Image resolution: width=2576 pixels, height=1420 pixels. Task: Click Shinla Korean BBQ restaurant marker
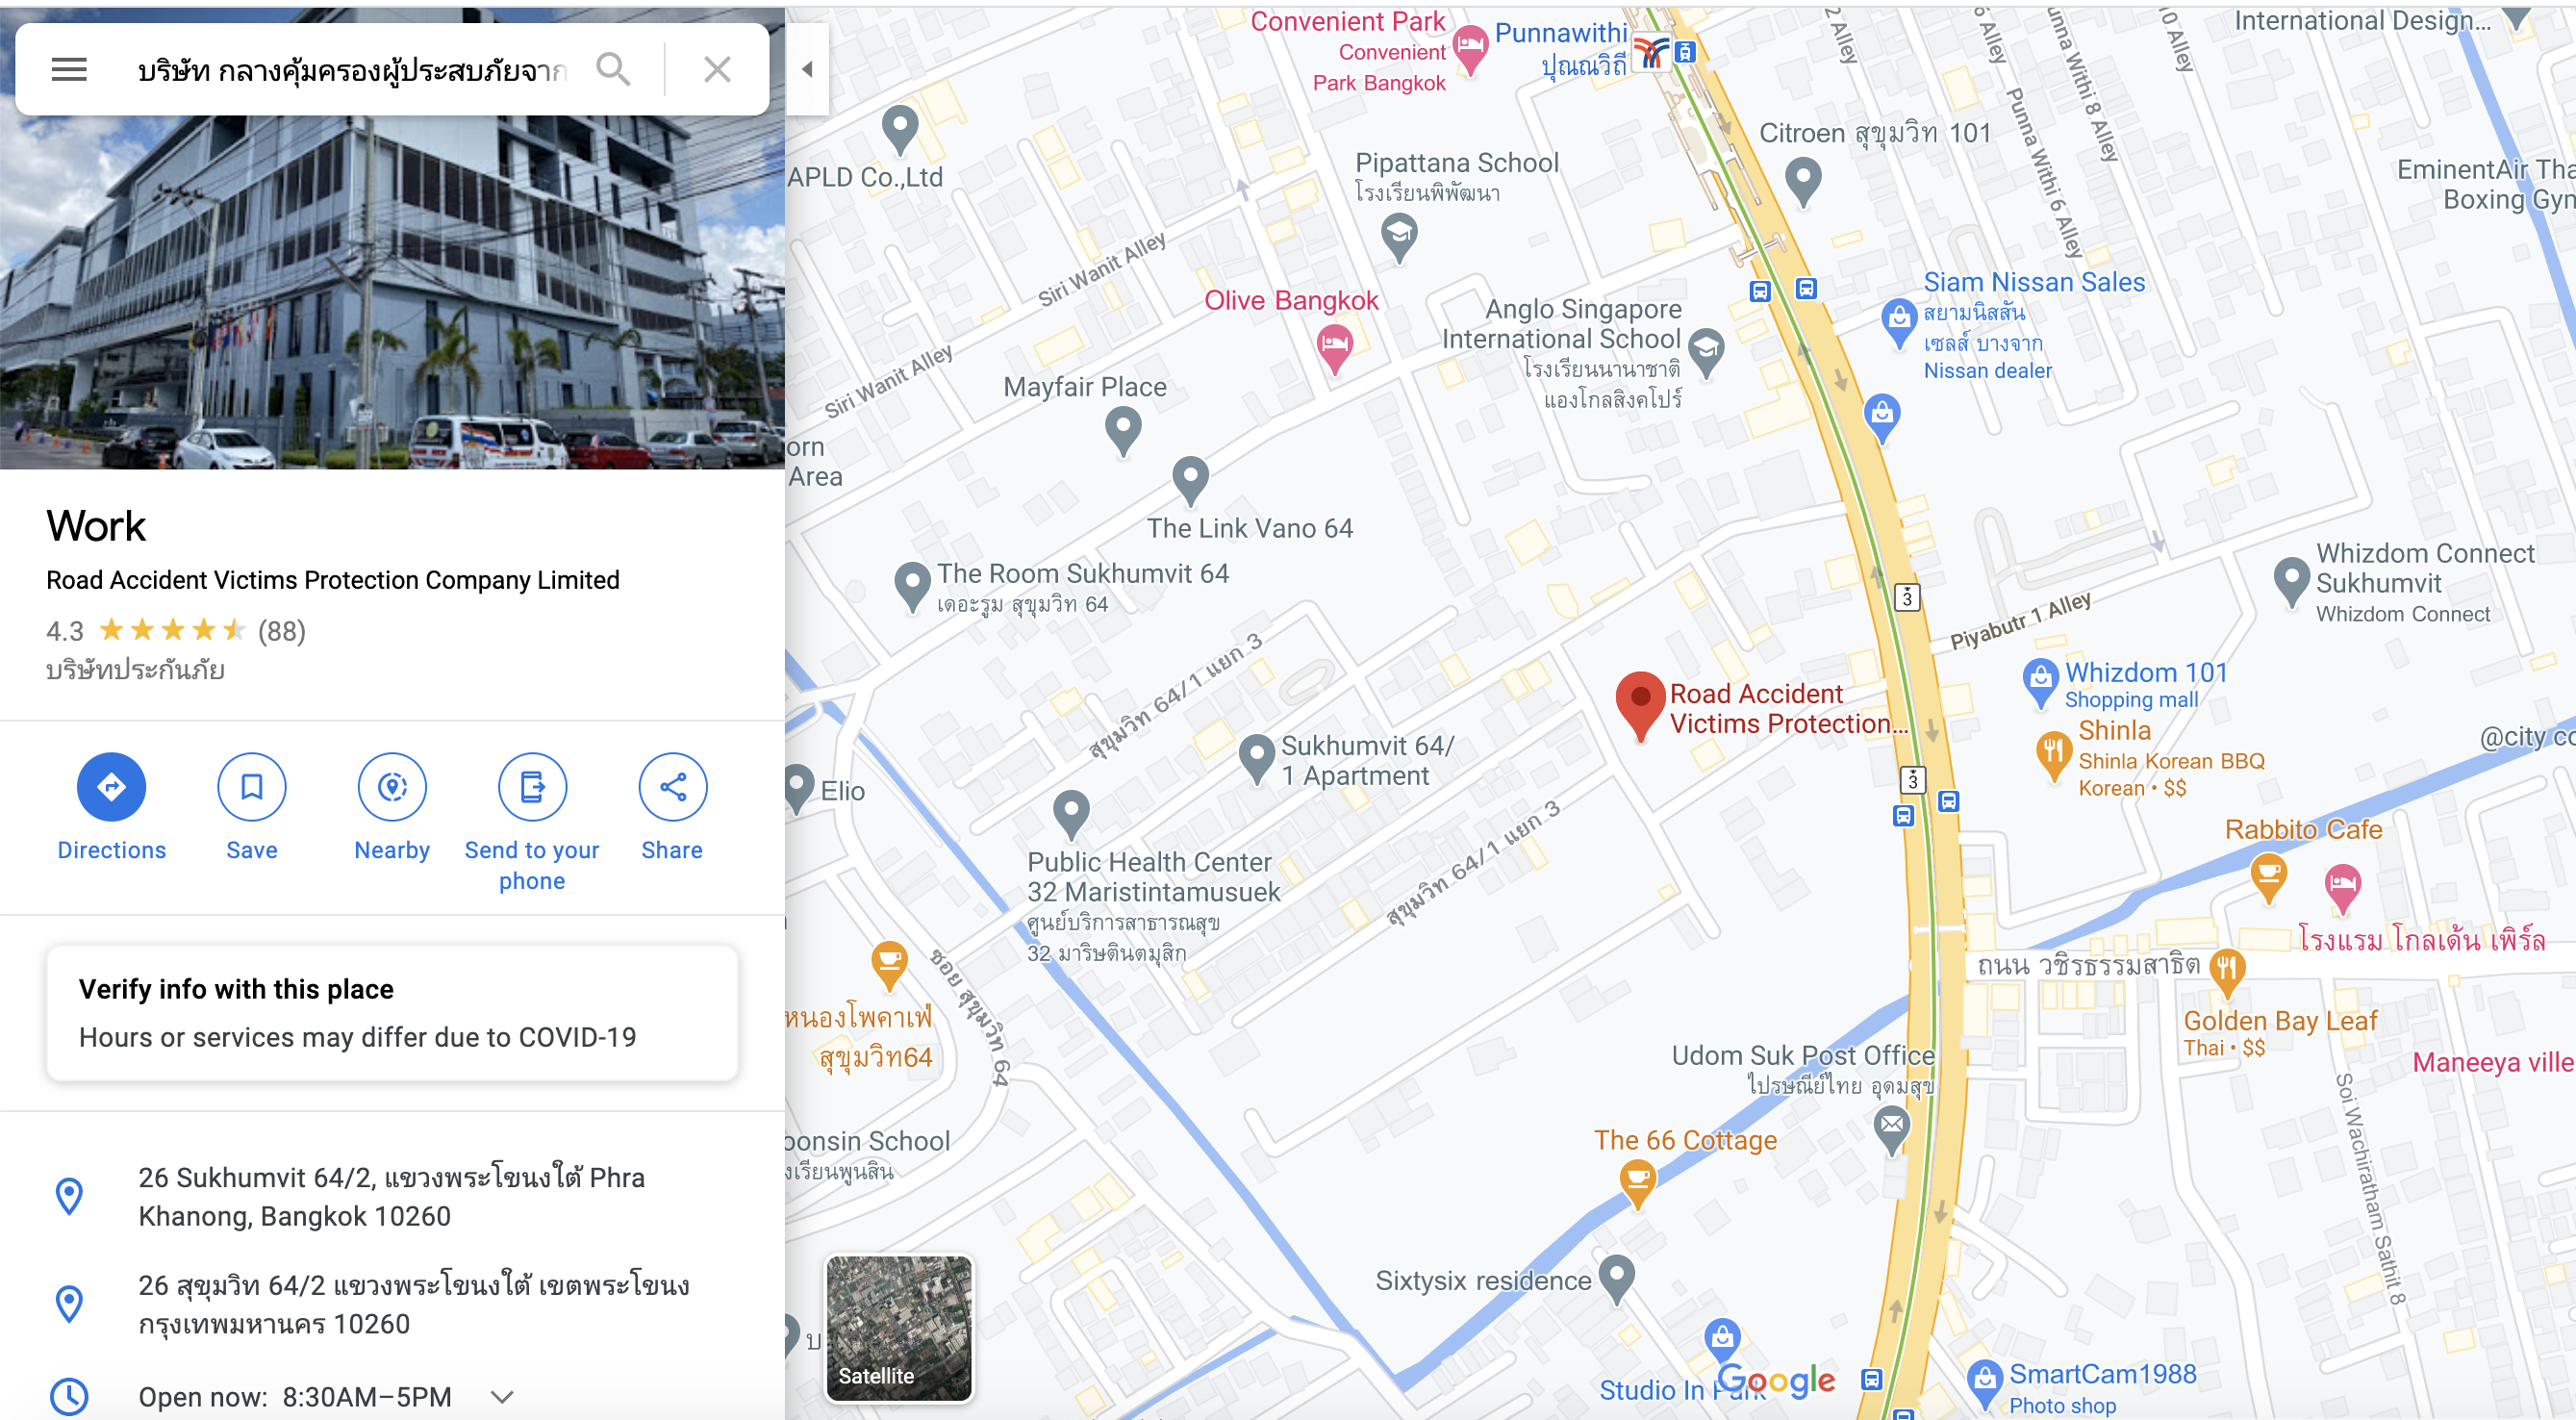2052,757
